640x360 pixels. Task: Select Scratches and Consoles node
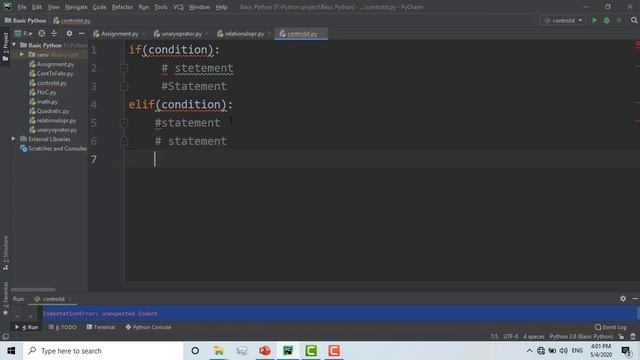[x=53, y=149]
